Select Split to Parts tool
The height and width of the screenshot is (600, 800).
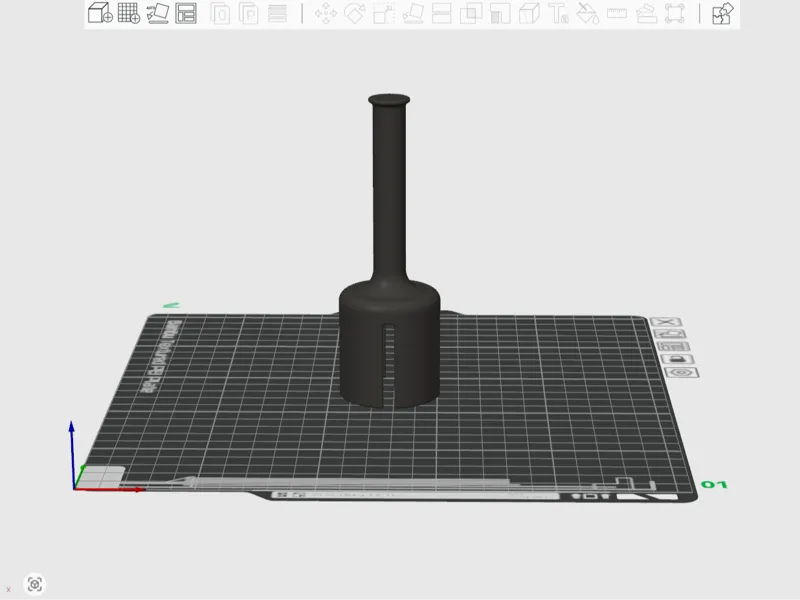click(249, 14)
